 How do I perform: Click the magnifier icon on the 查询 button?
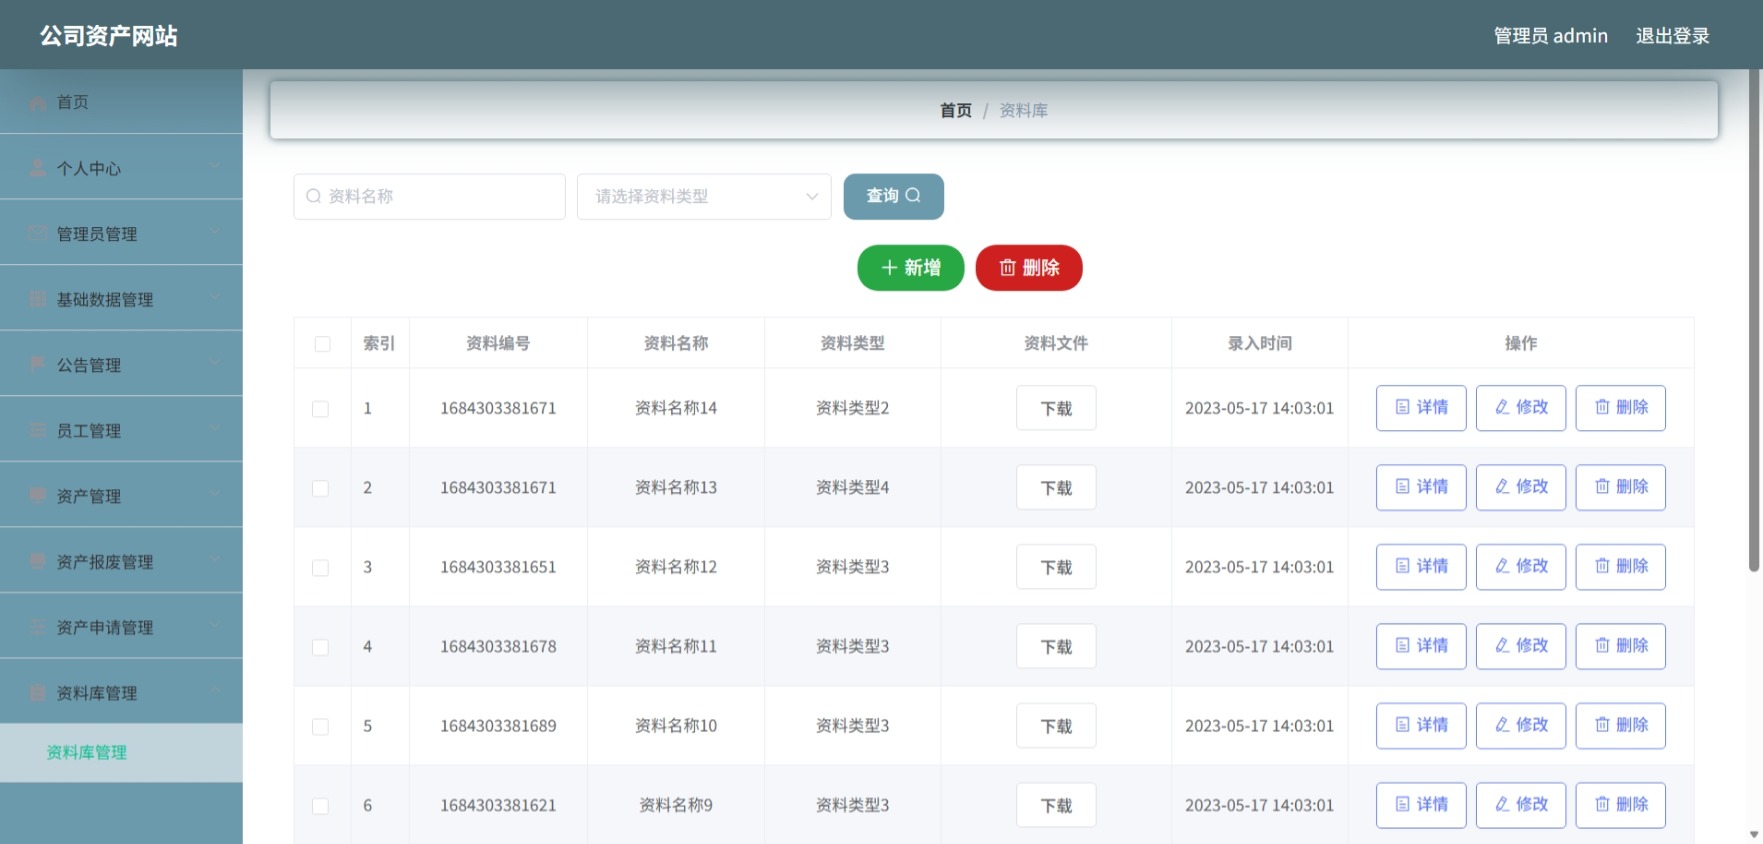(913, 195)
